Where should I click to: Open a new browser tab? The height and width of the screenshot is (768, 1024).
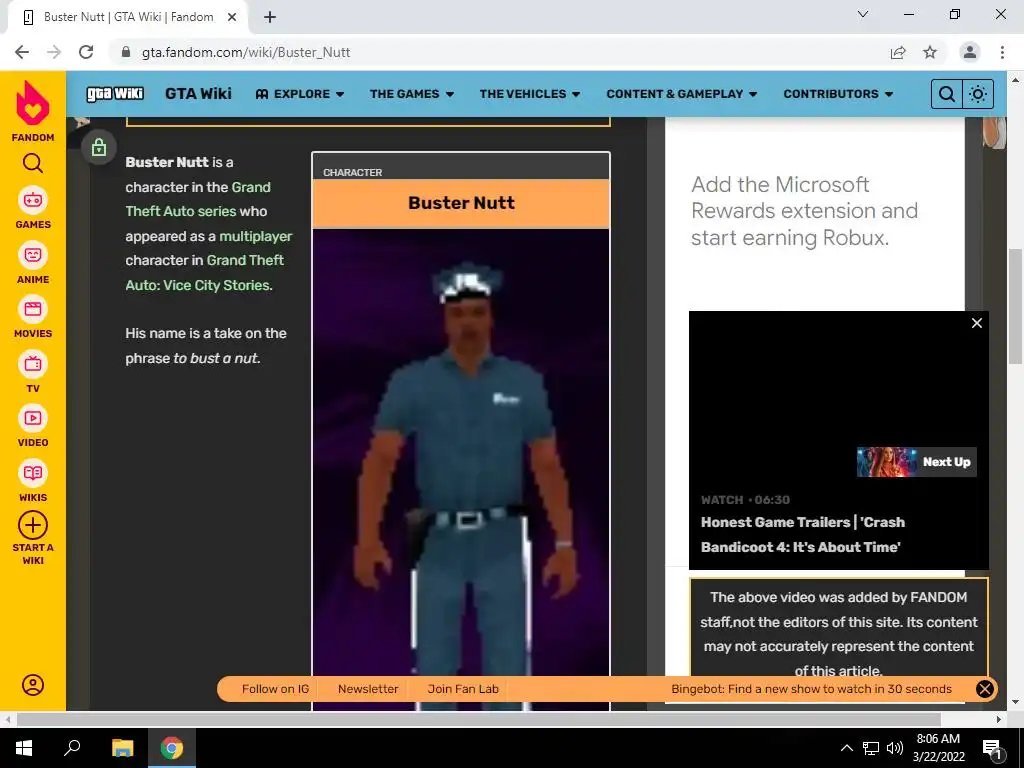tap(270, 17)
